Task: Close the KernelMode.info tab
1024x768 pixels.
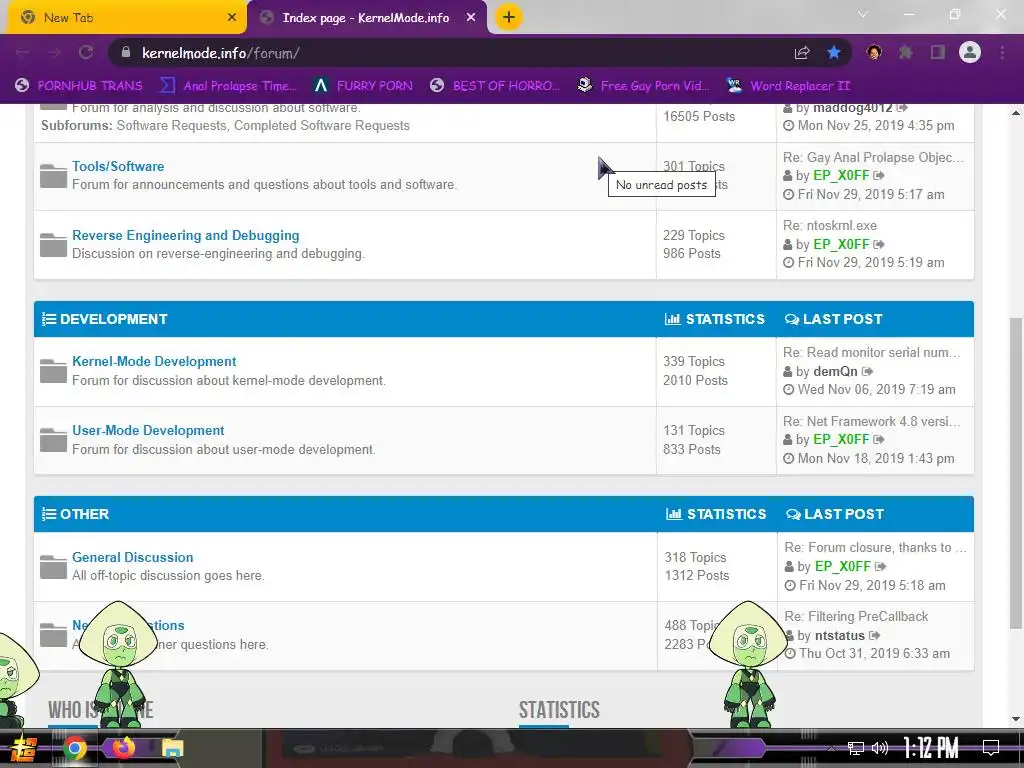Action: pos(471,18)
